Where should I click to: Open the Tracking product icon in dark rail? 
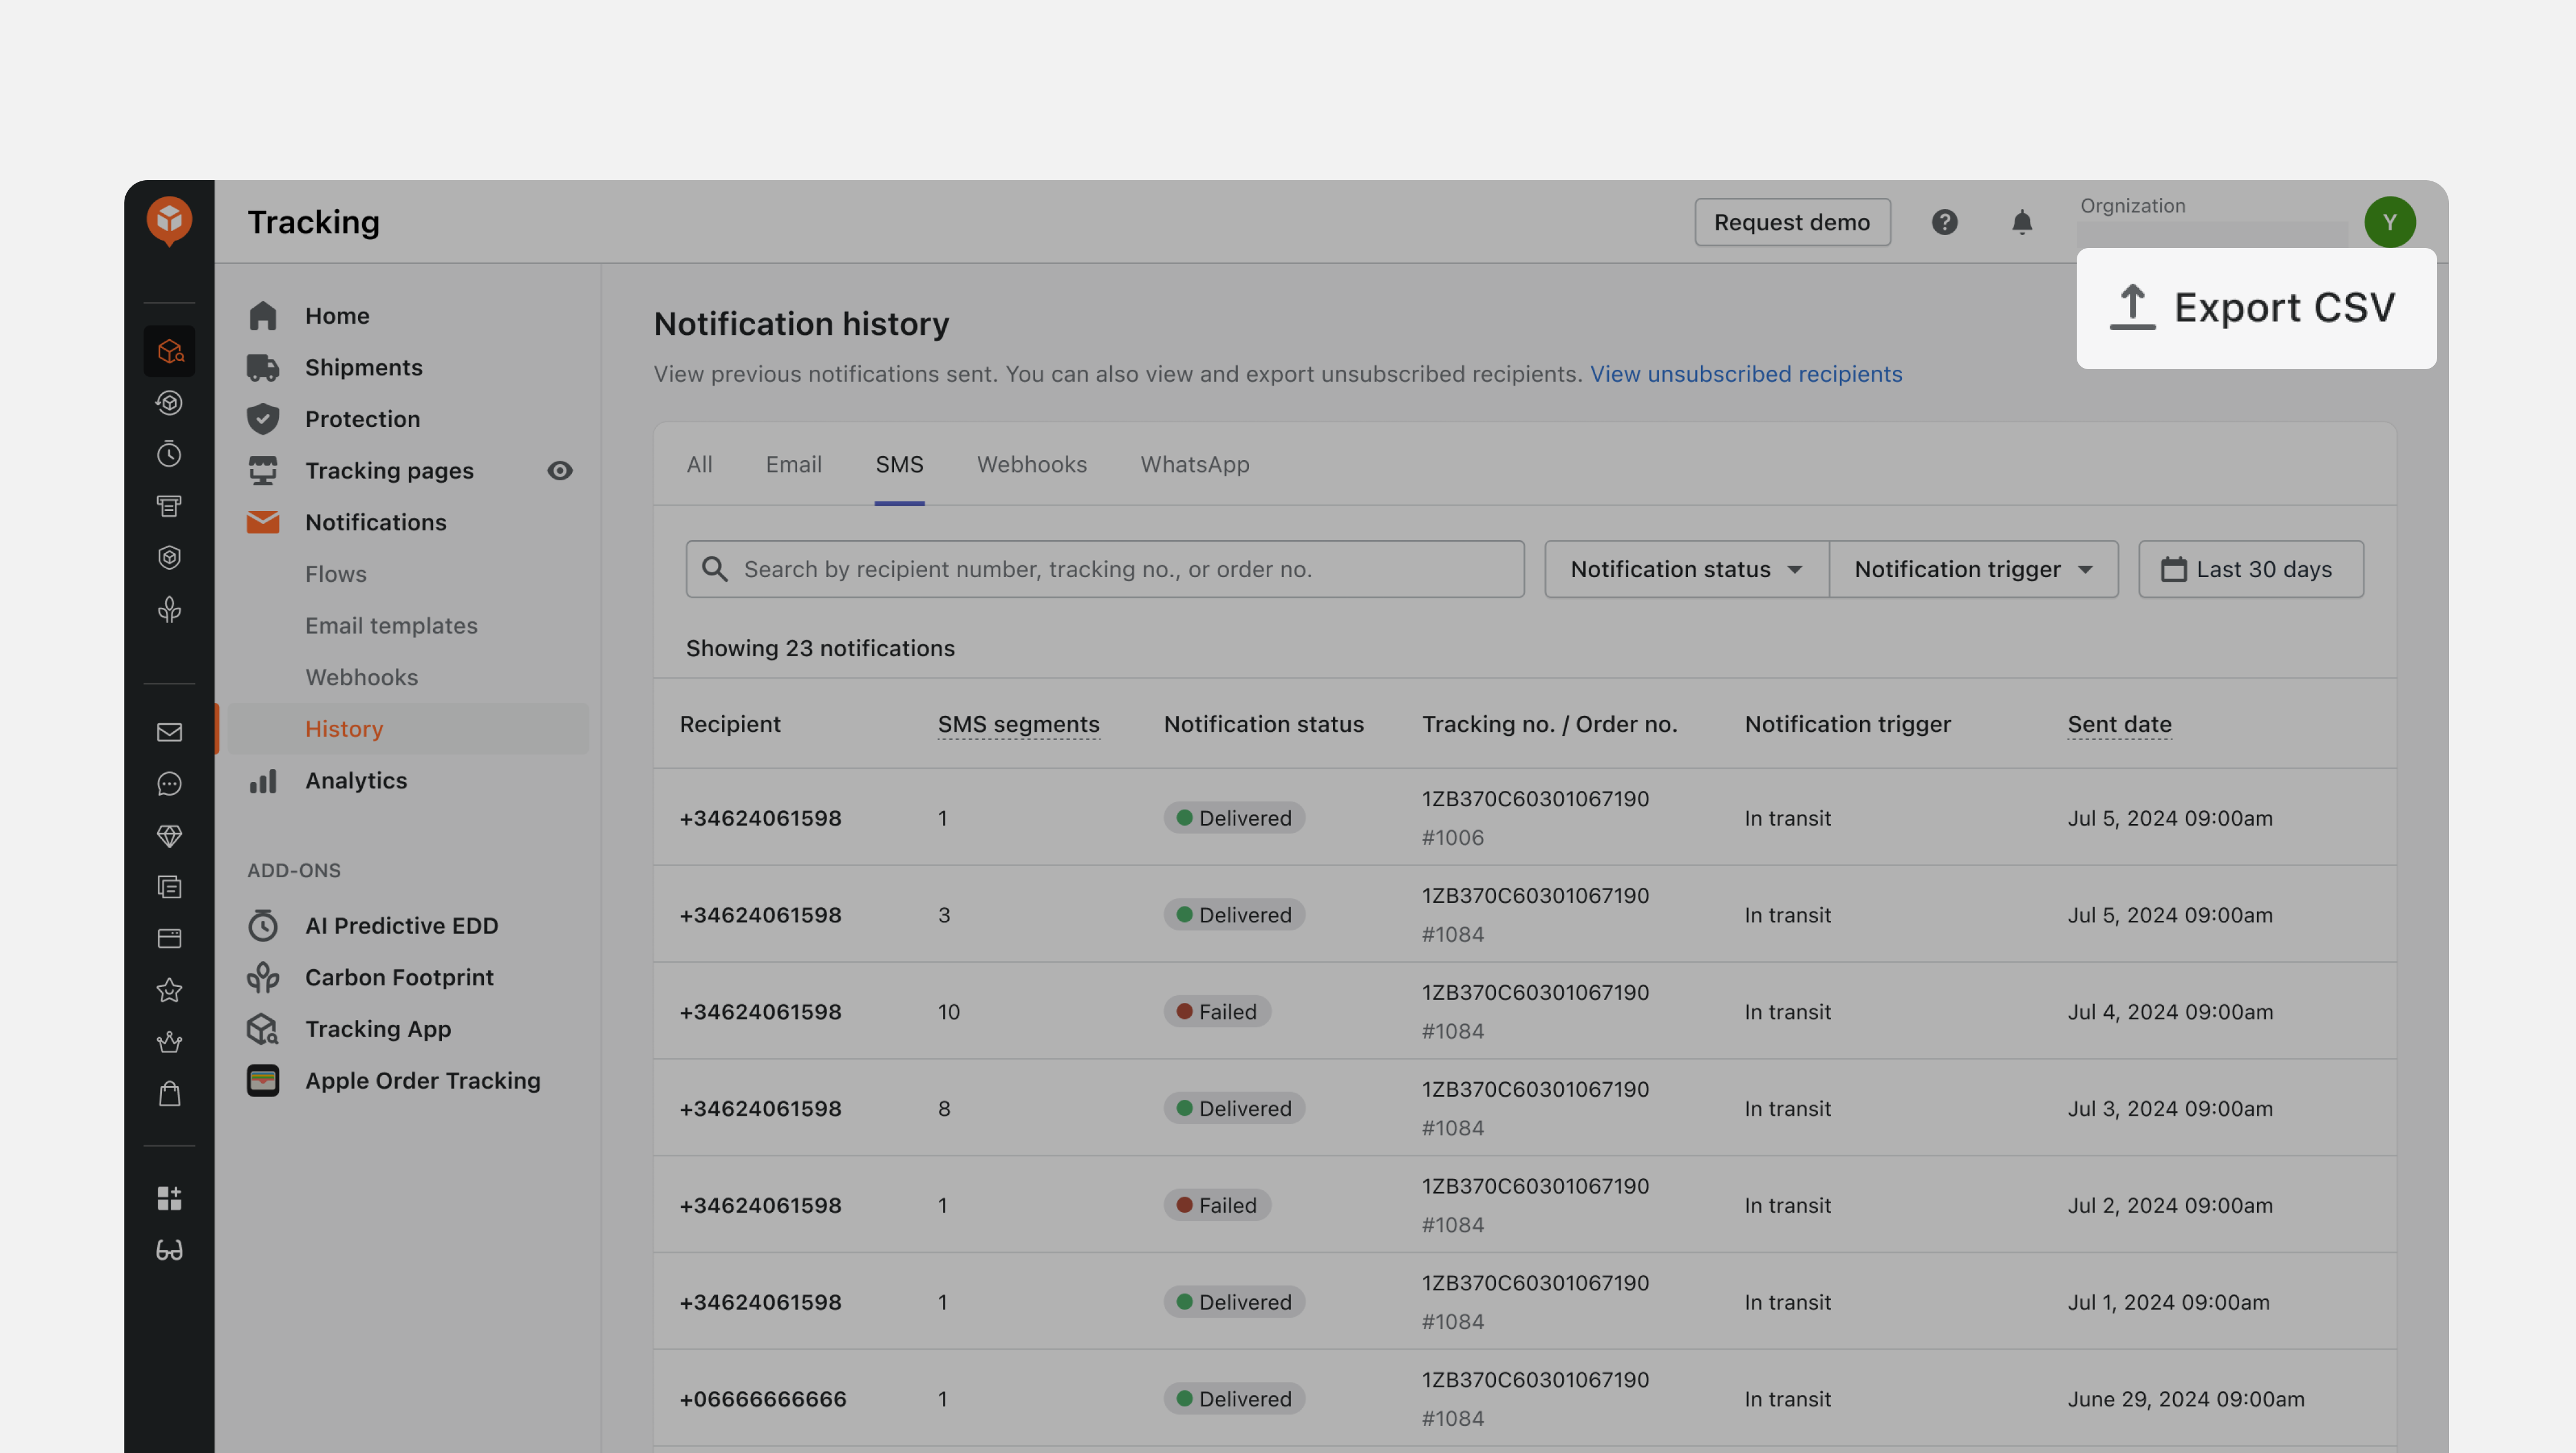pyautogui.click(x=169, y=351)
